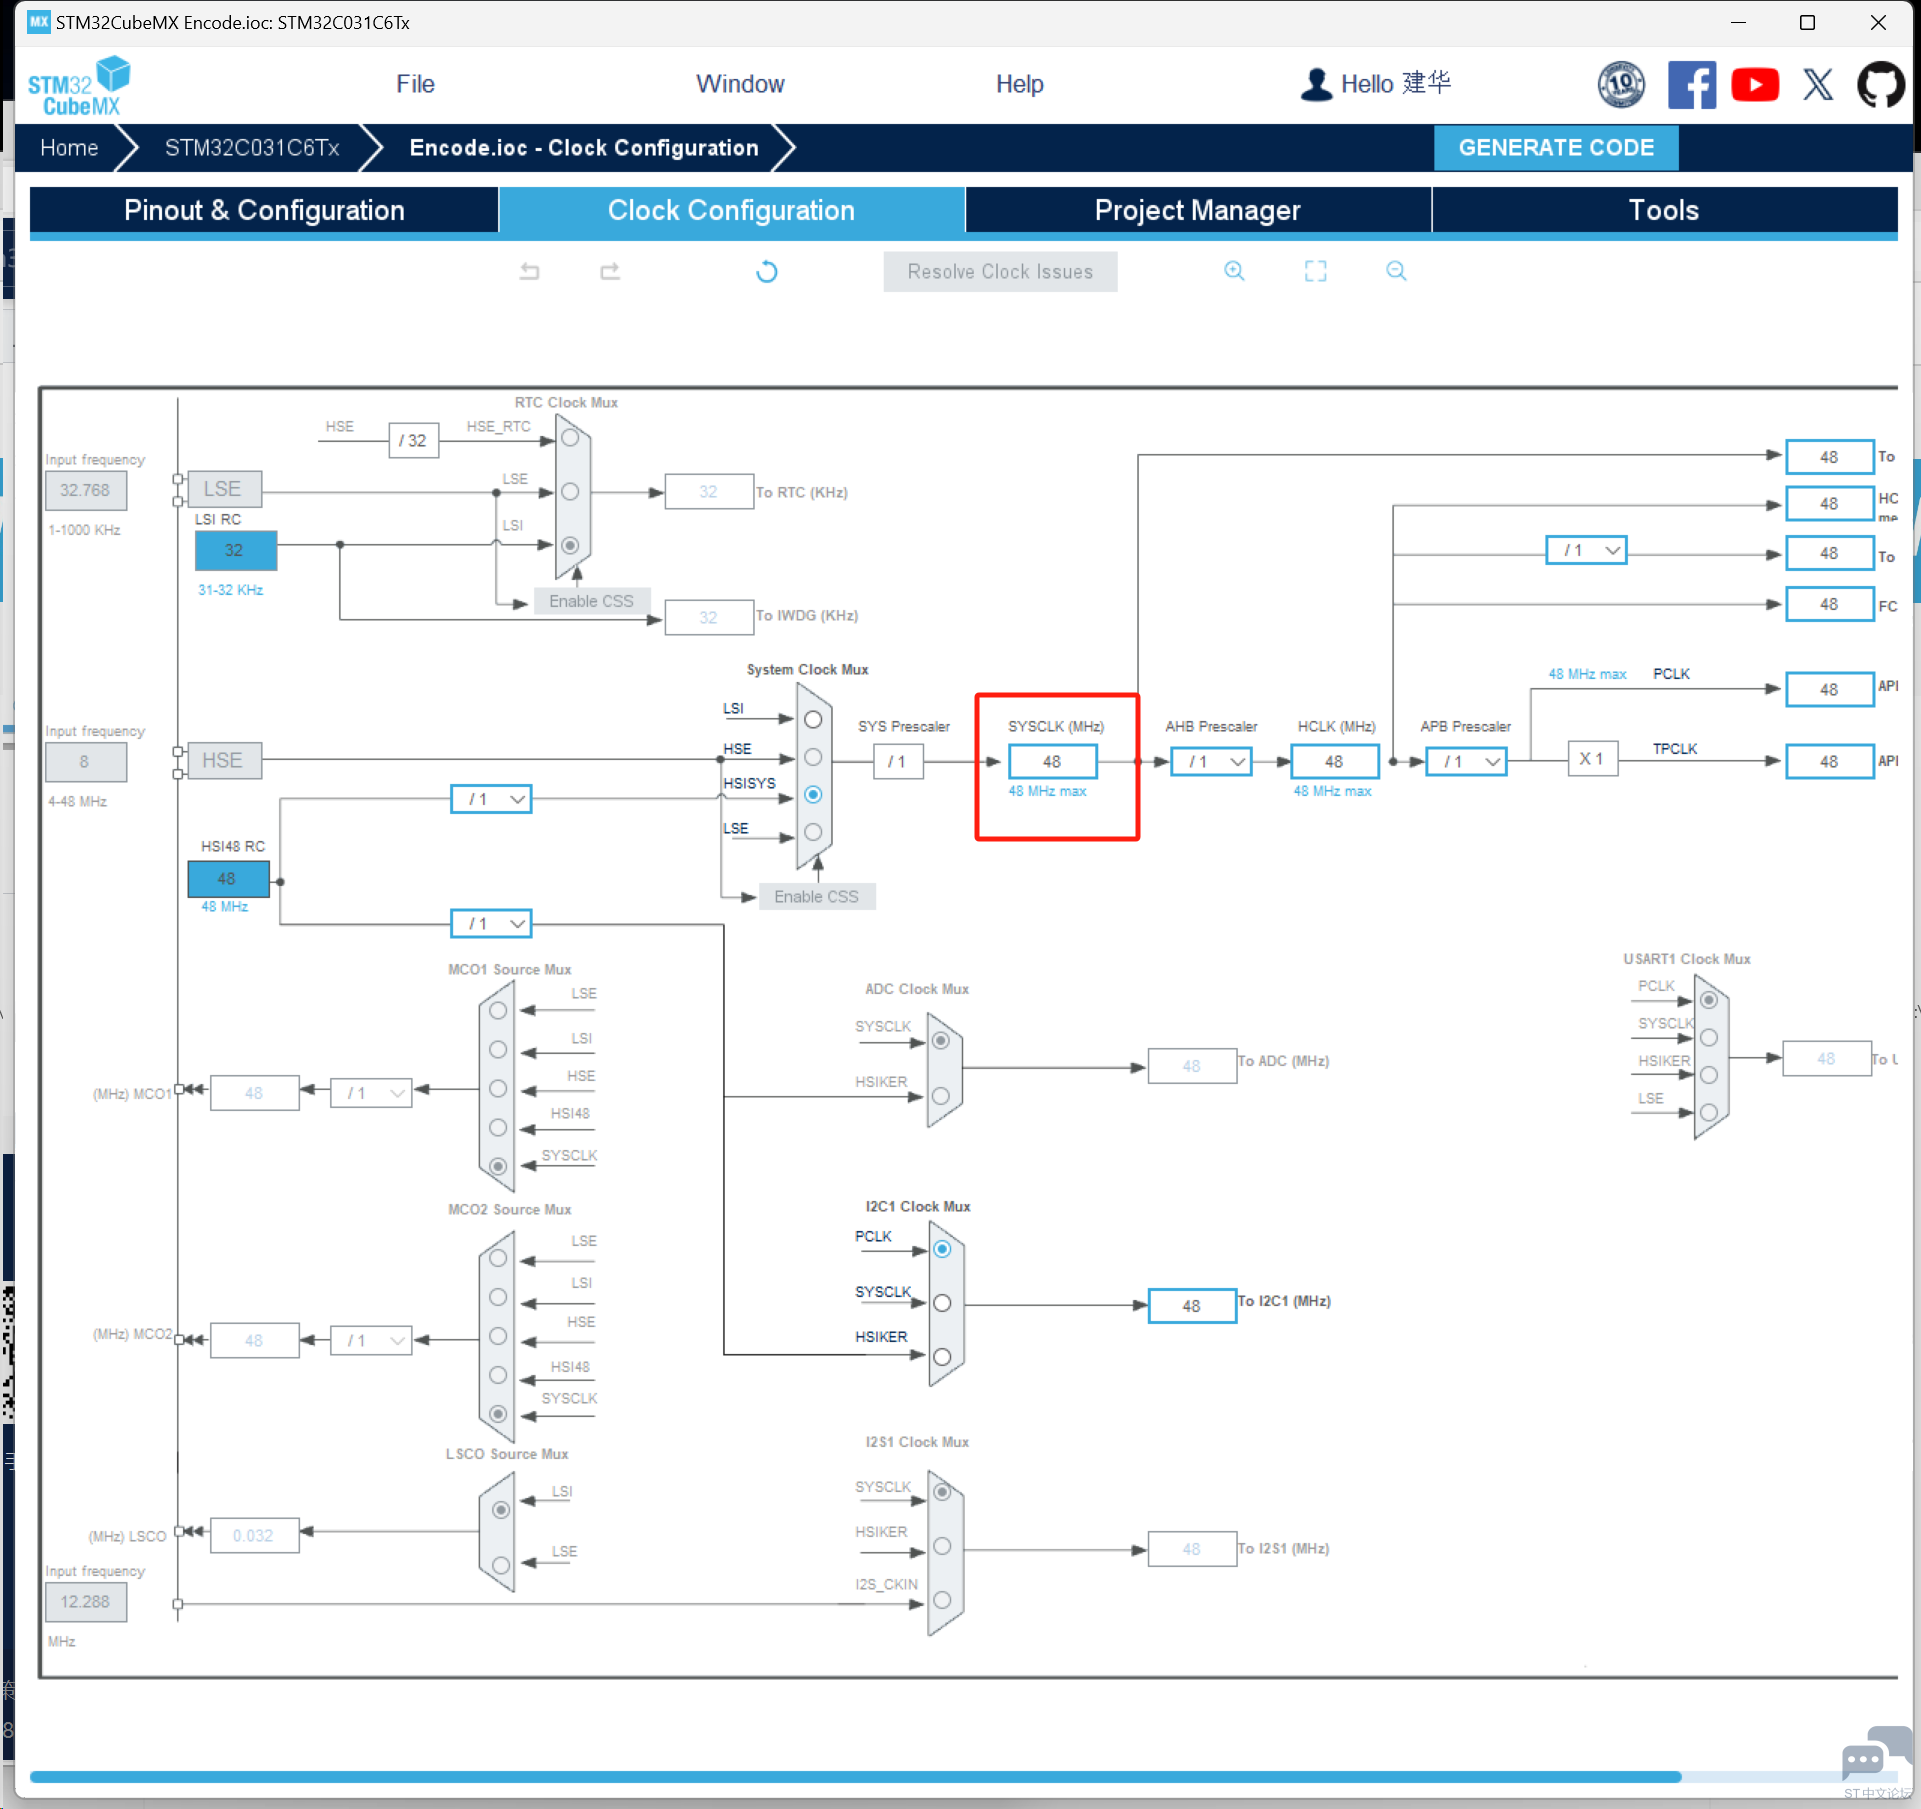Select LSI in System Clock Mux
Image resolution: width=1921 pixels, height=1809 pixels.
[x=813, y=720]
